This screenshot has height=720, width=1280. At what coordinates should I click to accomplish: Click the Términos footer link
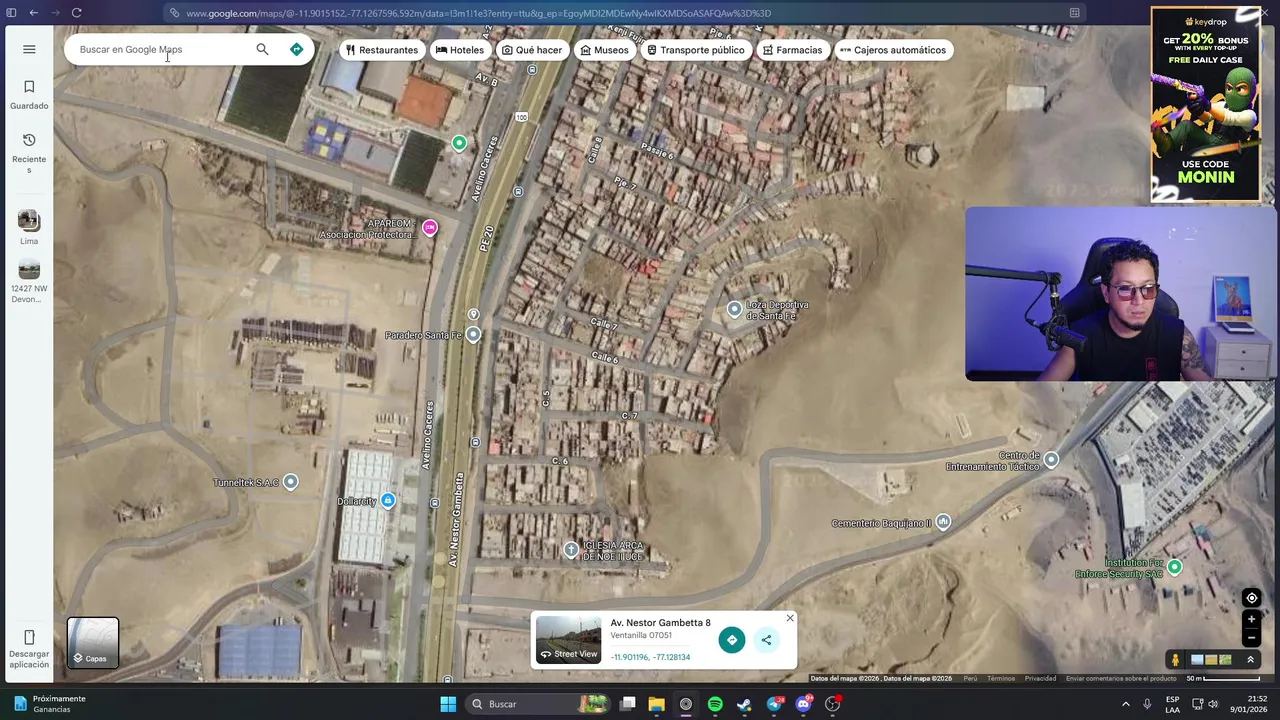pos(1001,679)
